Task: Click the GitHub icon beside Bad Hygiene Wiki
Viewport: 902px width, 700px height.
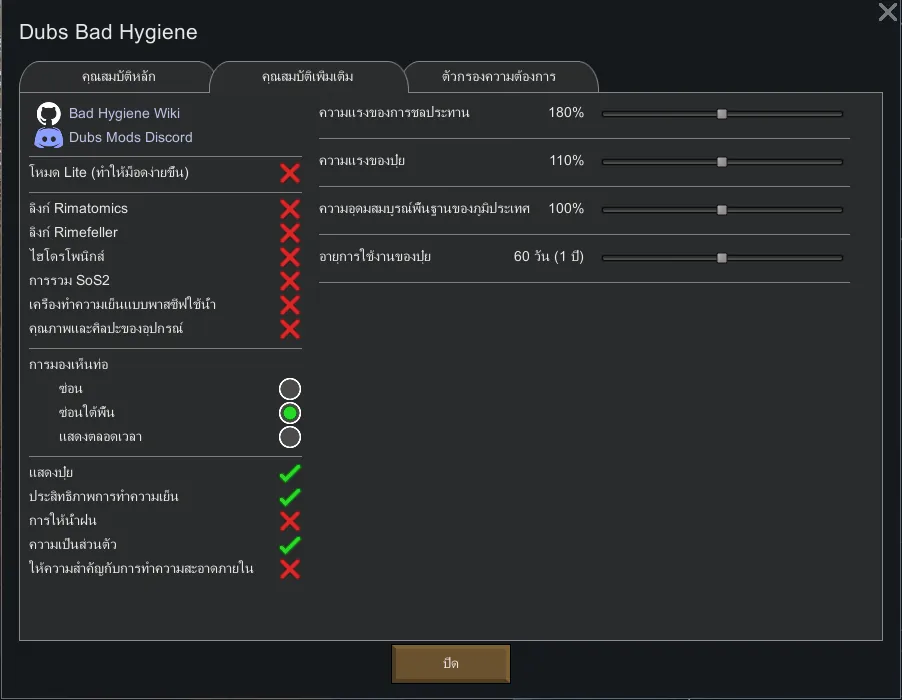Action: pyautogui.click(x=48, y=114)
